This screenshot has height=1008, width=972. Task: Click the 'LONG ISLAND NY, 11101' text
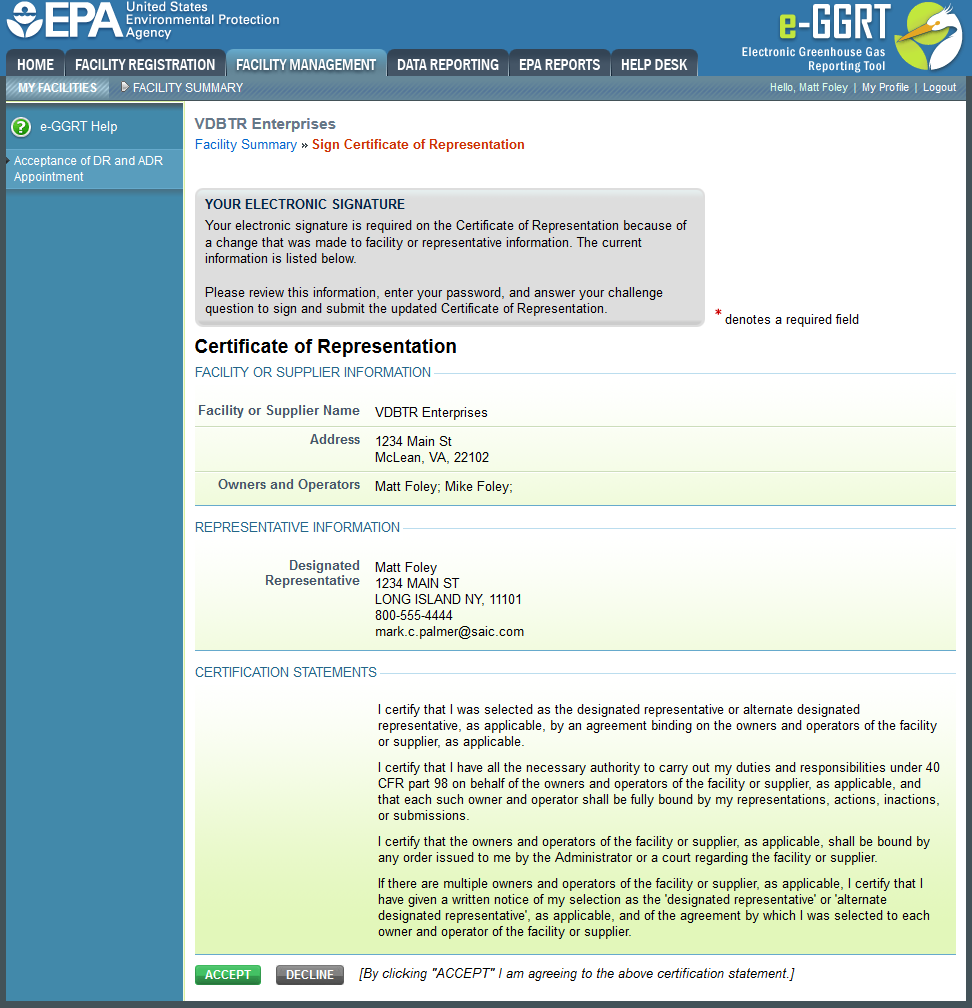pyautogui.click(x=448, y=600)
